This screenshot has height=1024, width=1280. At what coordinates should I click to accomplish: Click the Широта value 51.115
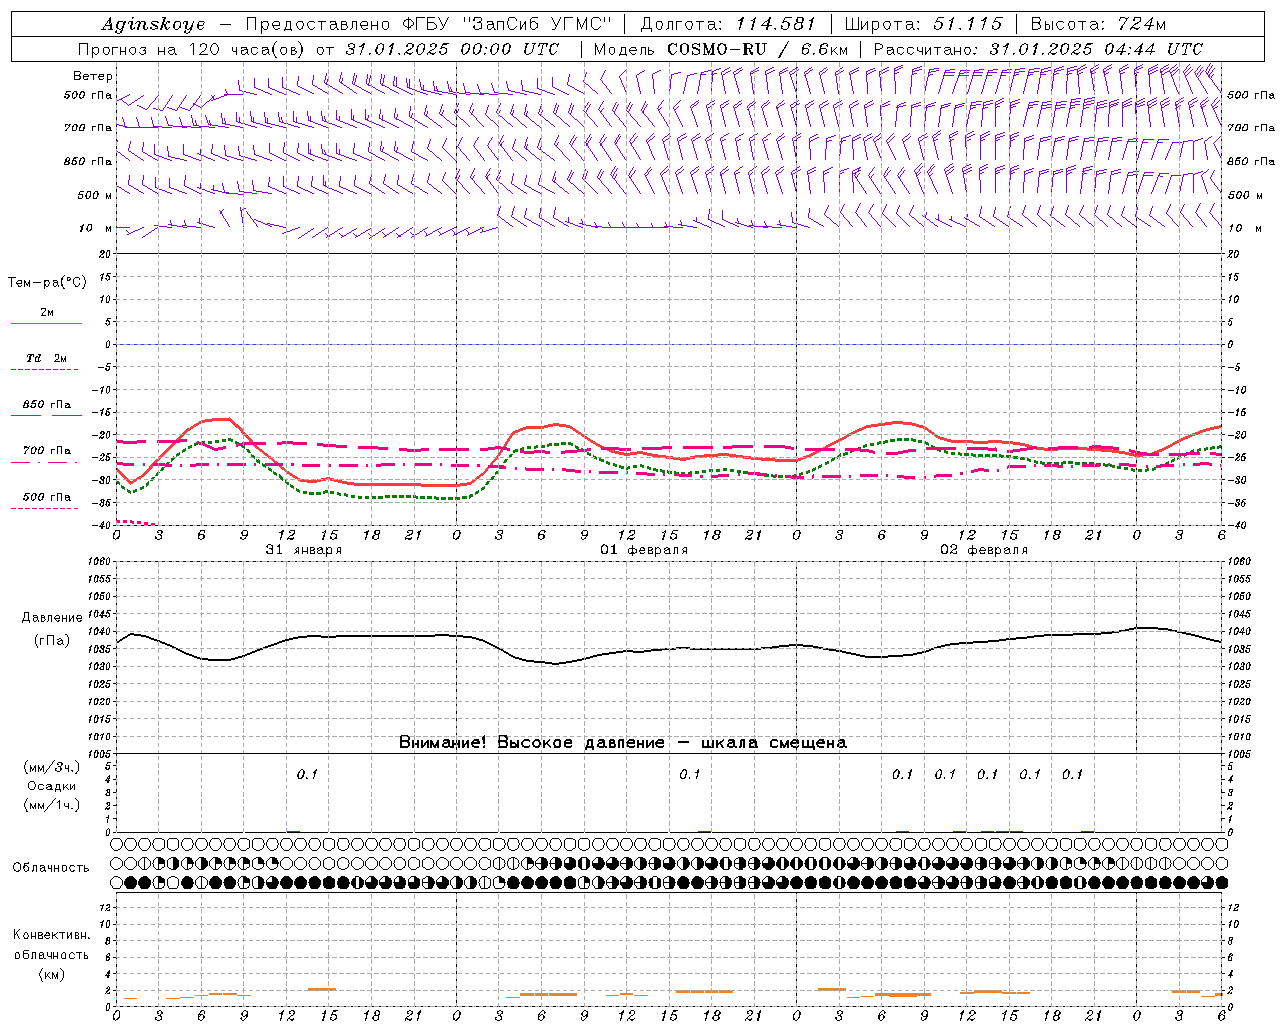point(967,24)
